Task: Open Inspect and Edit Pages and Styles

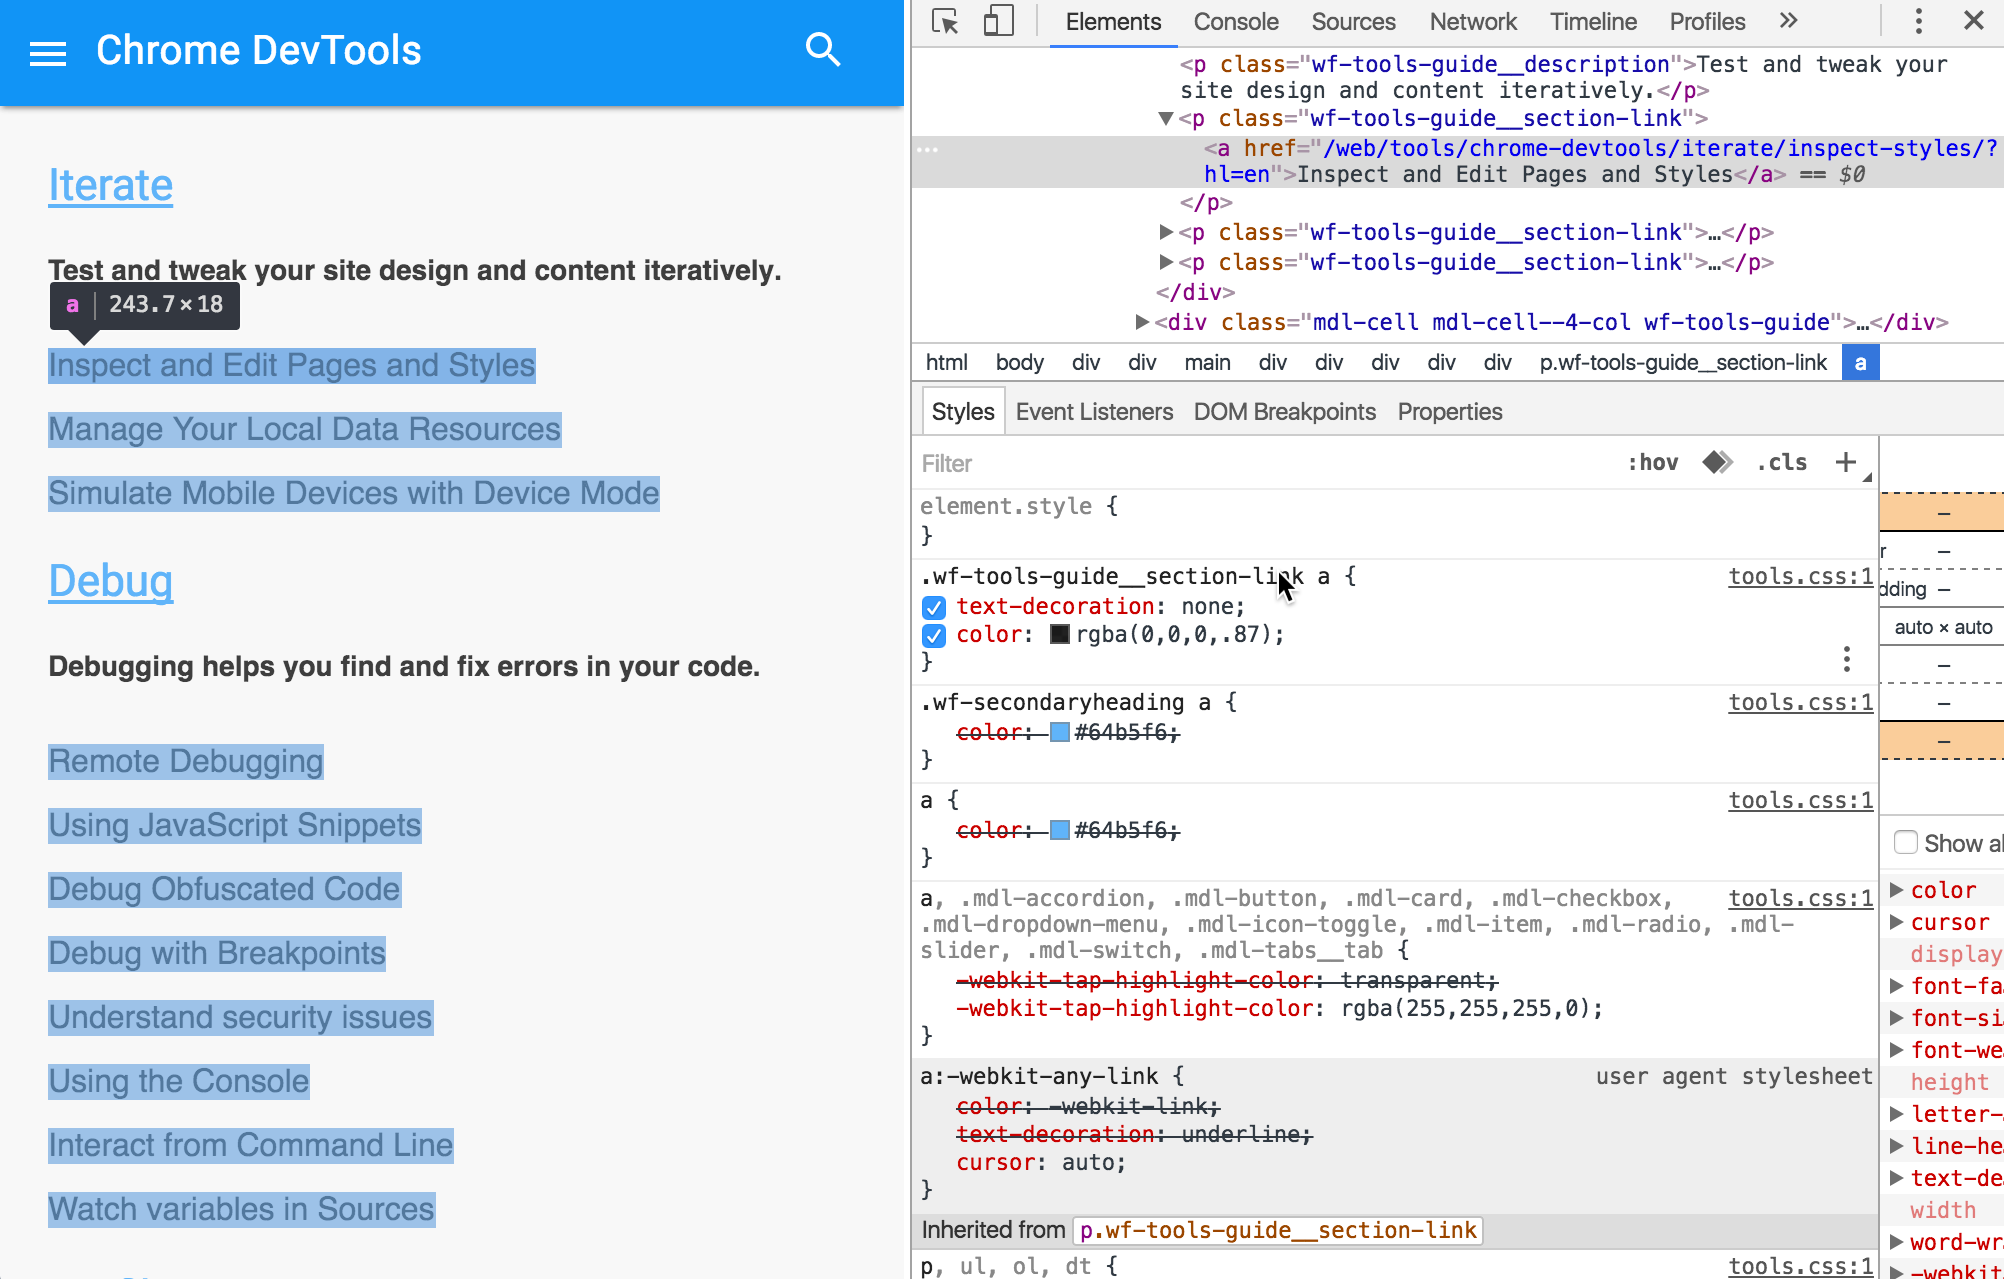Action: pos(292,366)
